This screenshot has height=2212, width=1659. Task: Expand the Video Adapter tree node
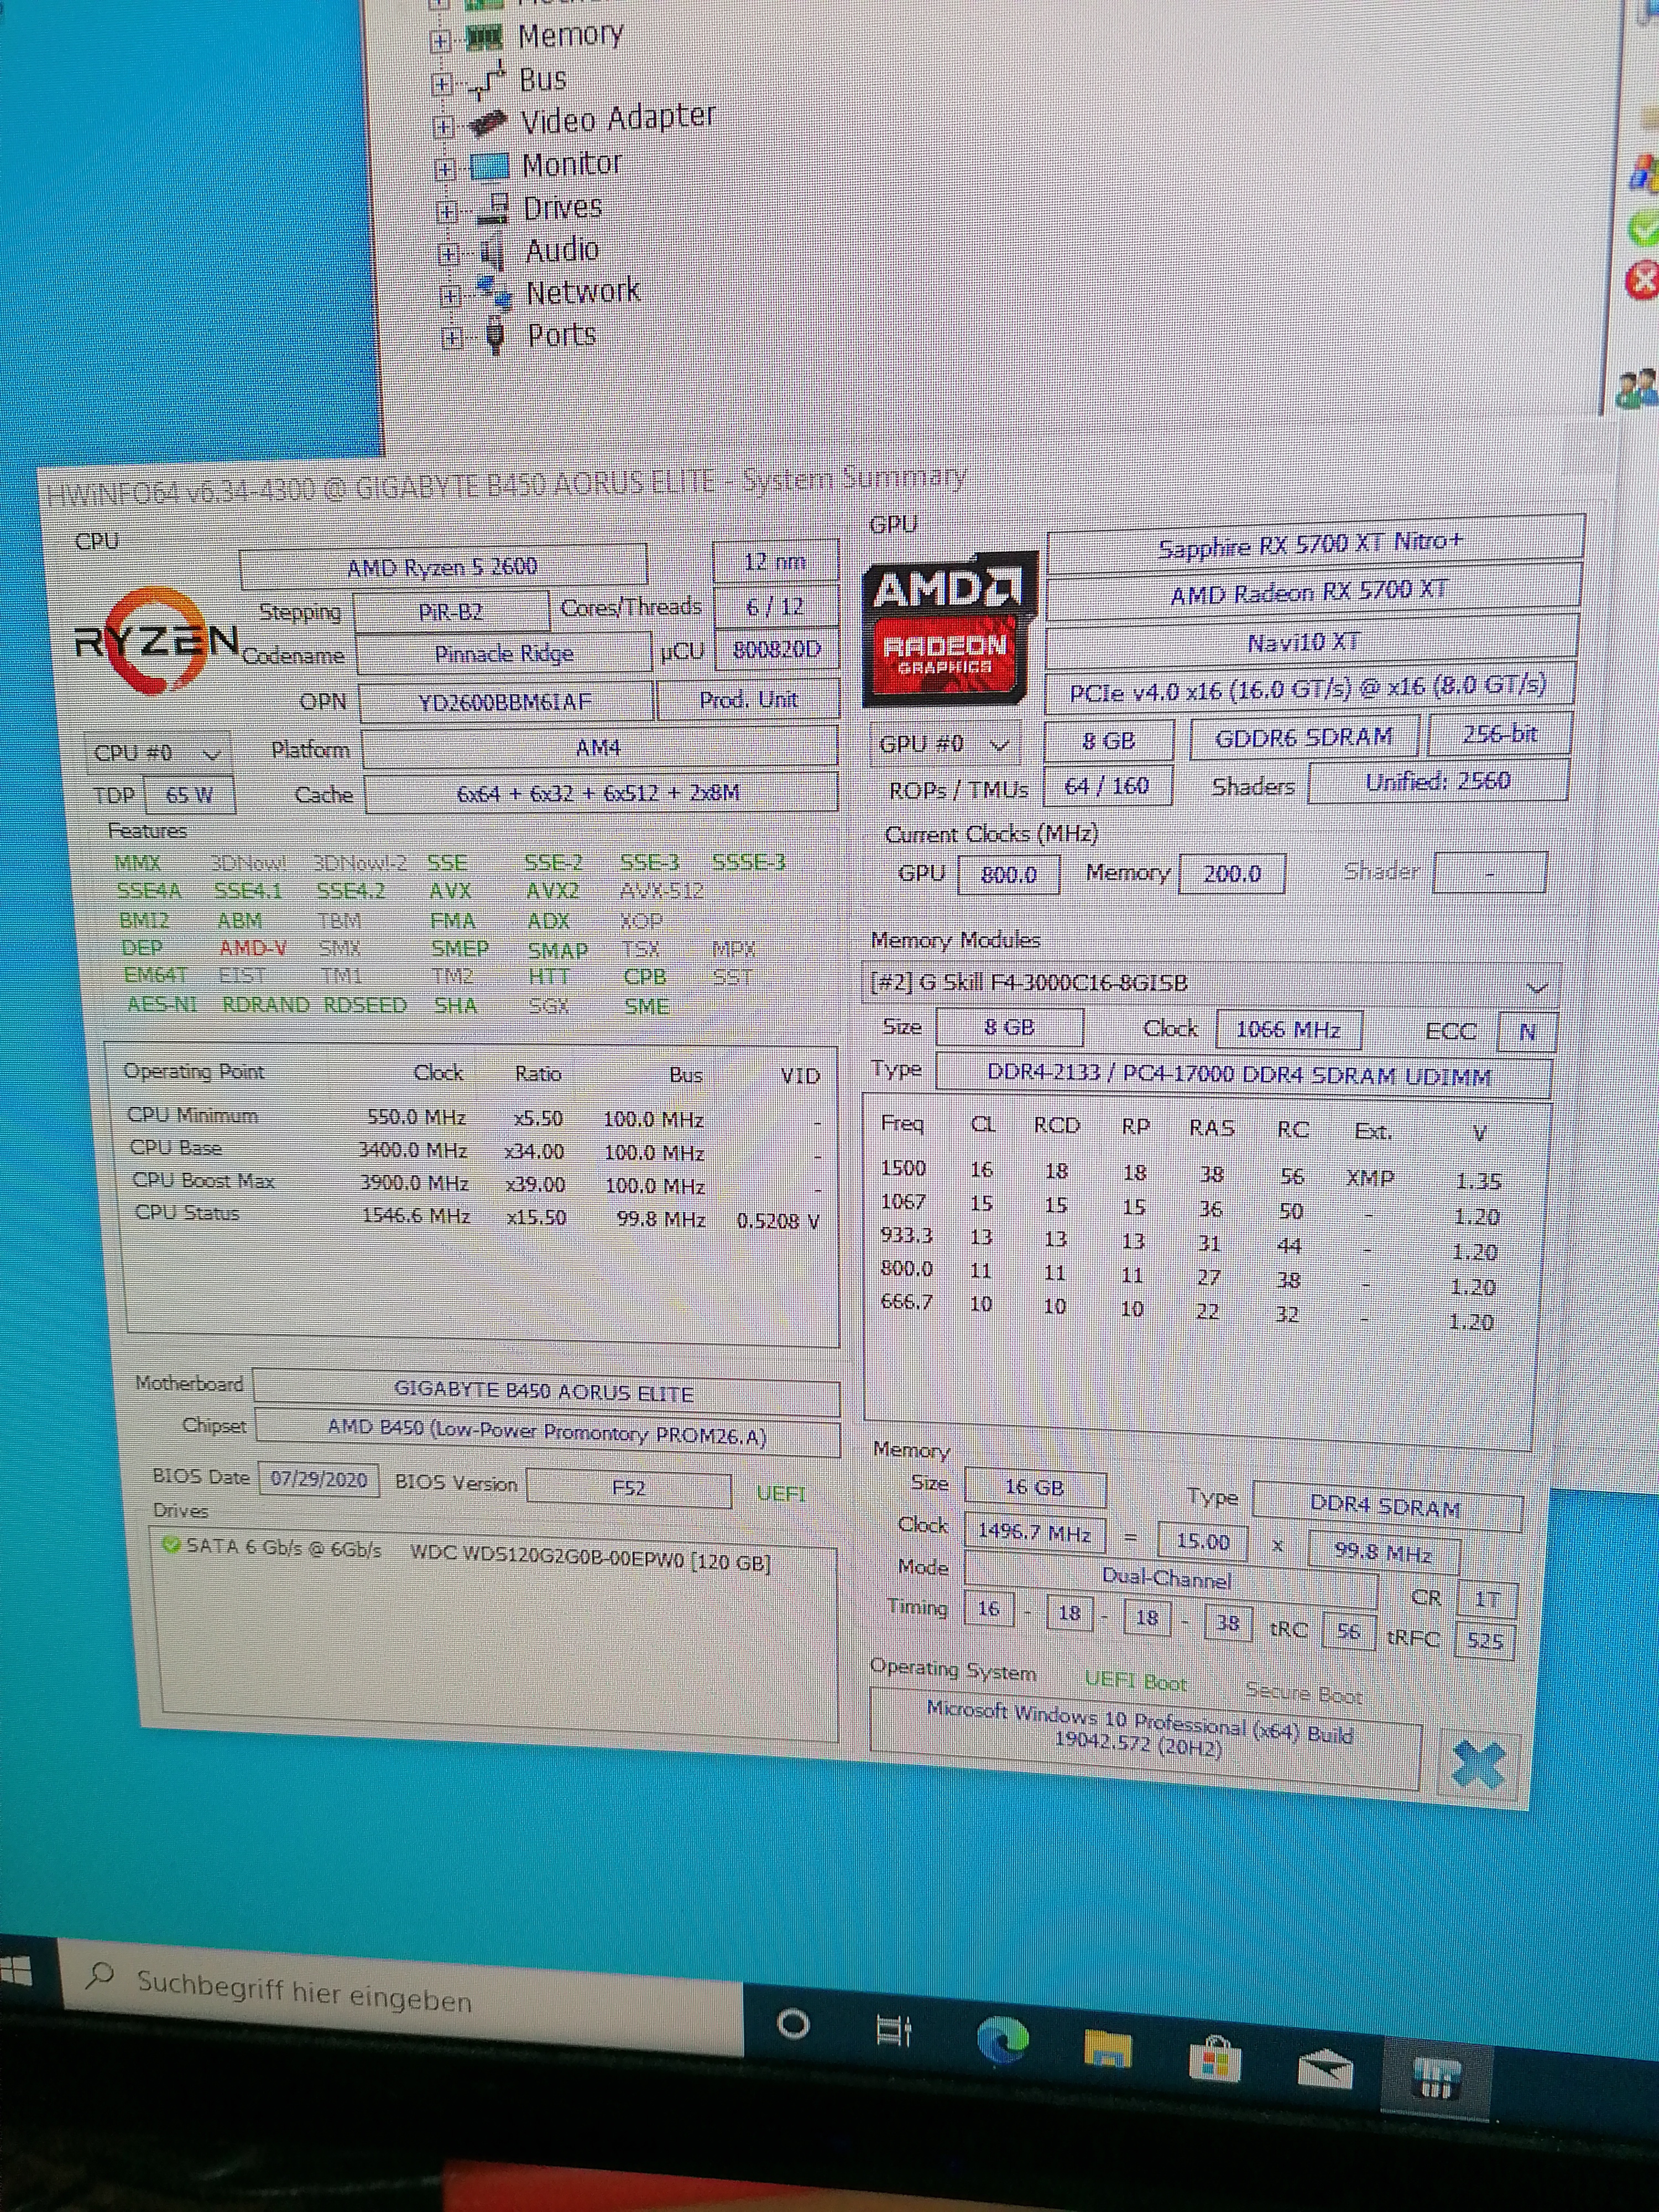click(443, 127)
